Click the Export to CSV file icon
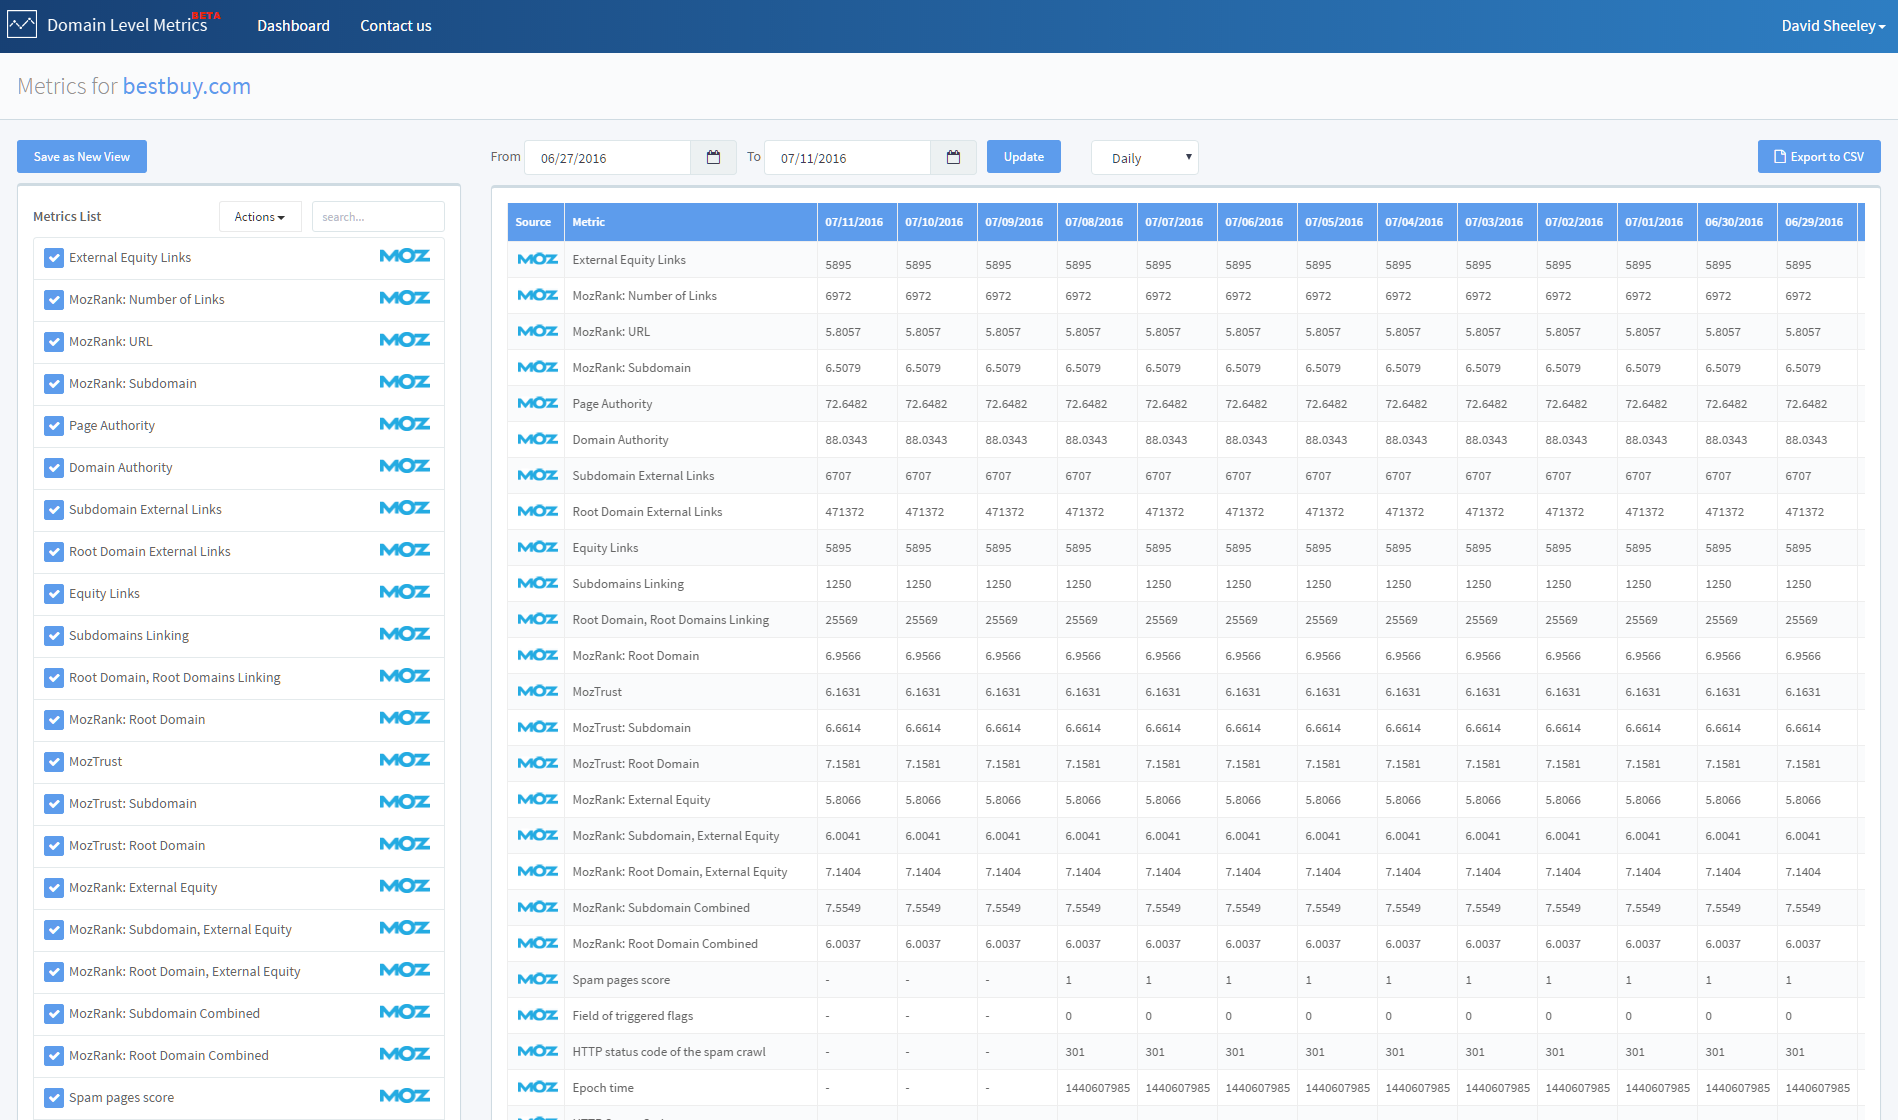This screenshot has width=1898, height=1120. [x=1779, y=156]
